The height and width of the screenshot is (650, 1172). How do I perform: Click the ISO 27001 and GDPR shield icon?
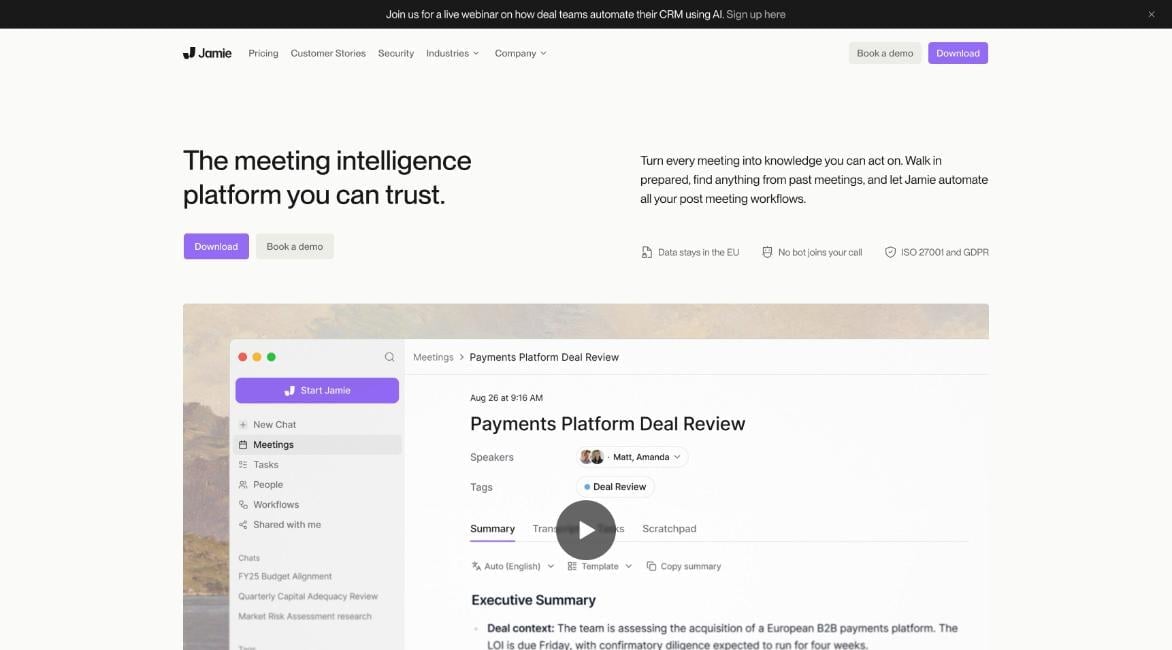point(890,253)
